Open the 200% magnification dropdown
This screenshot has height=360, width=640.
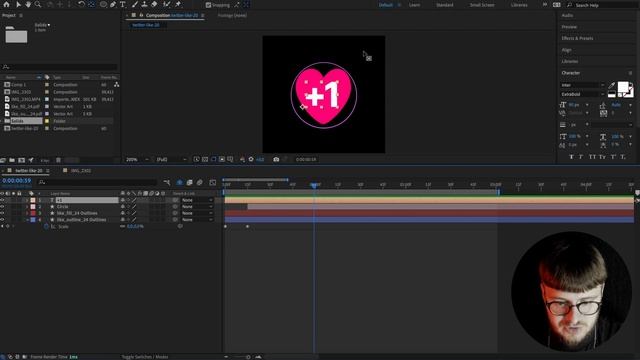click(137, 159)
